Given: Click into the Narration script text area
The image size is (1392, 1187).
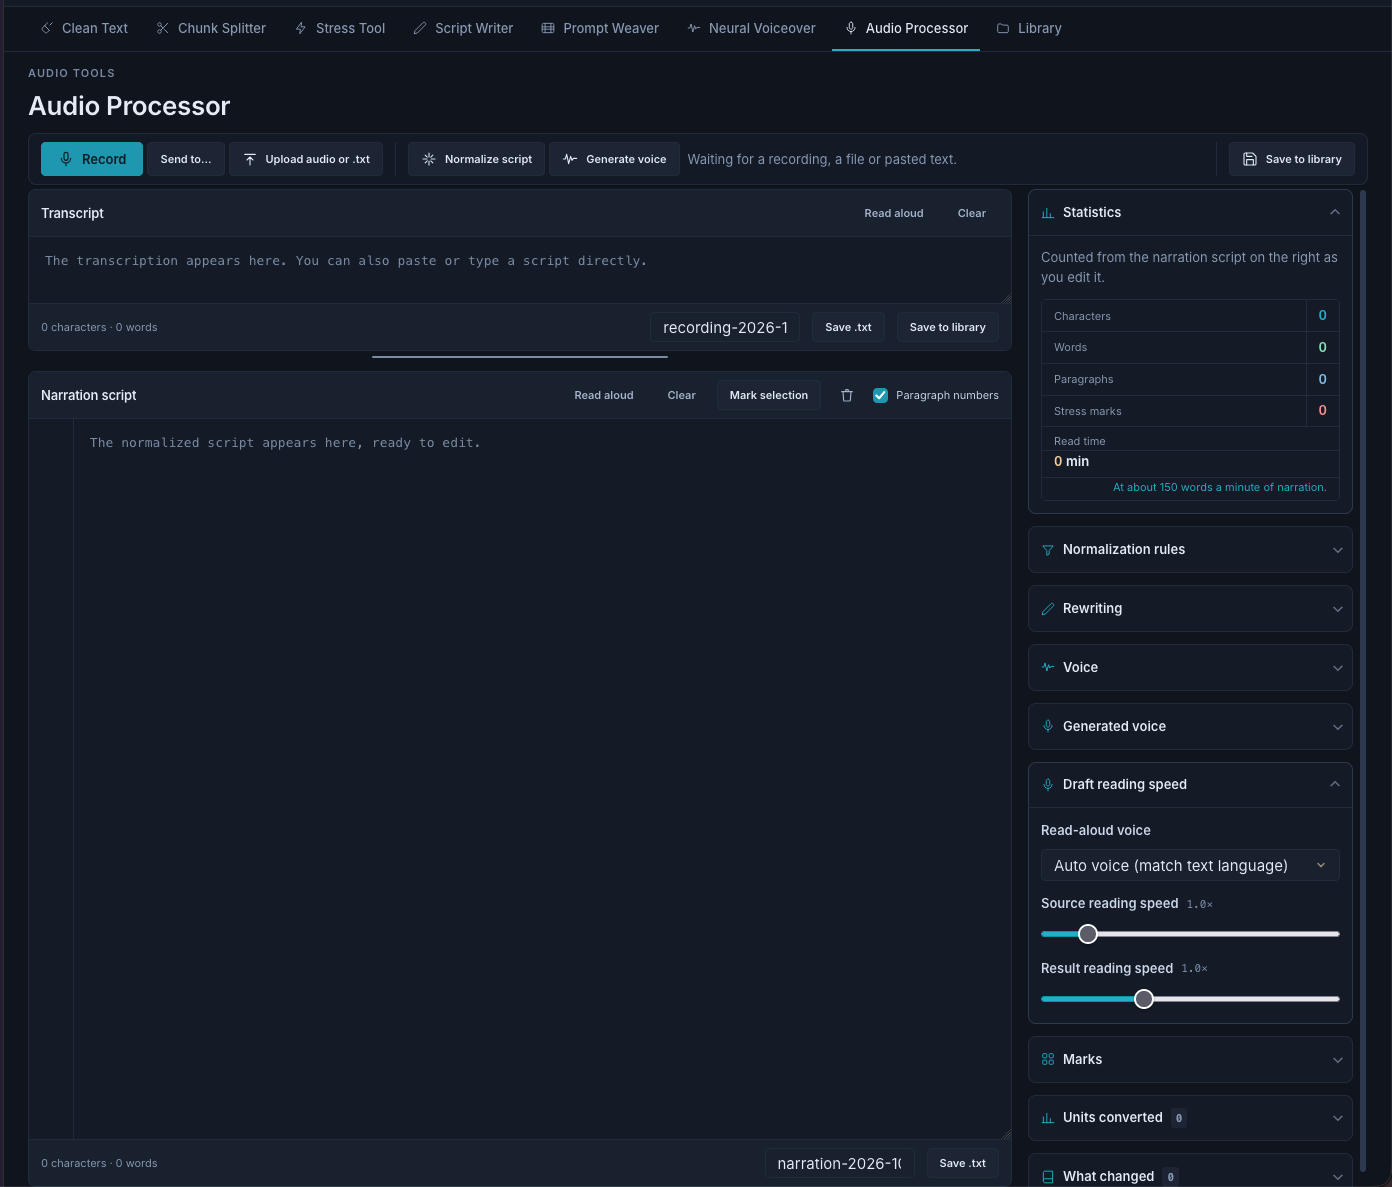Looking at the screenshot, I should click(540, 779).
